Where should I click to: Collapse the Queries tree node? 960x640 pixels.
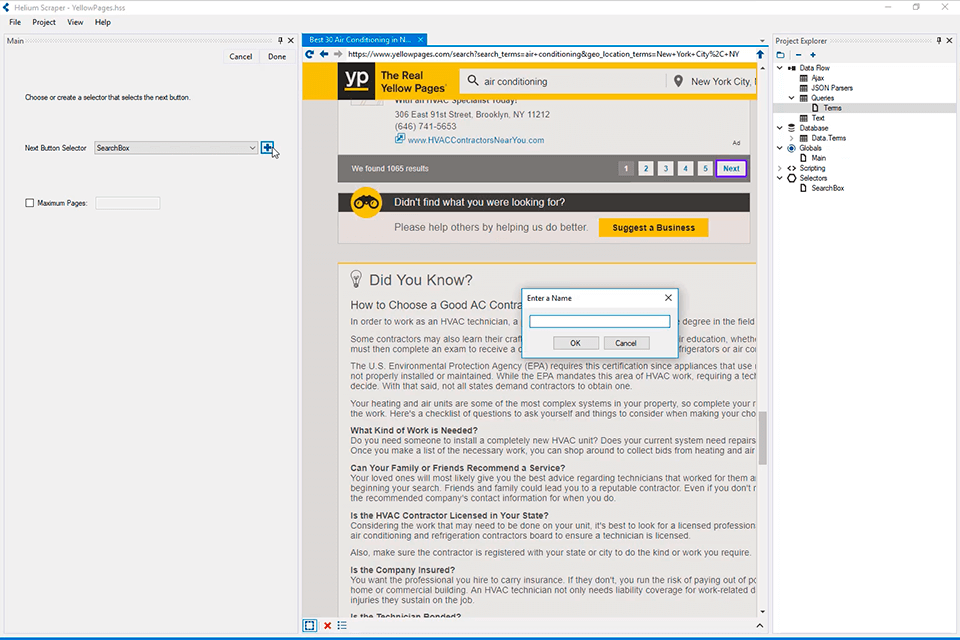click(792, 98)
